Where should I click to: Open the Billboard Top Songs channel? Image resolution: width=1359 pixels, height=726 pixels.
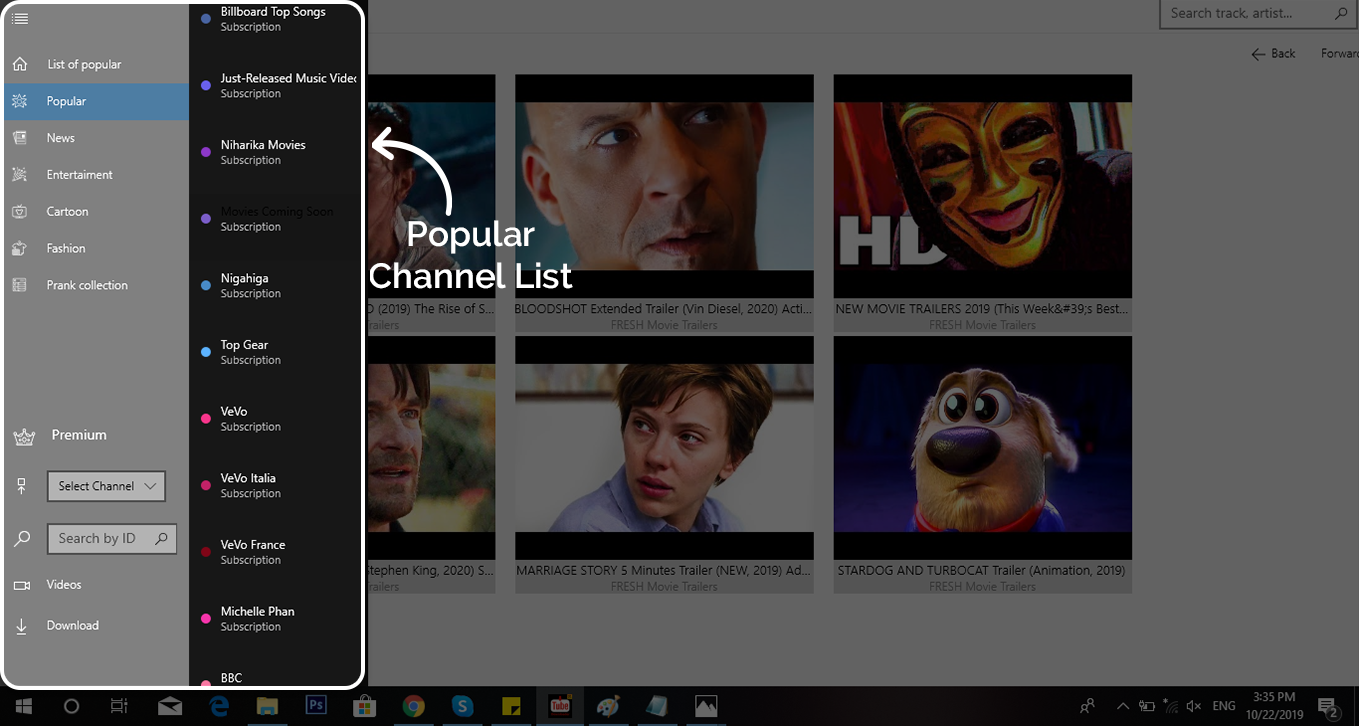coord(273,19)
